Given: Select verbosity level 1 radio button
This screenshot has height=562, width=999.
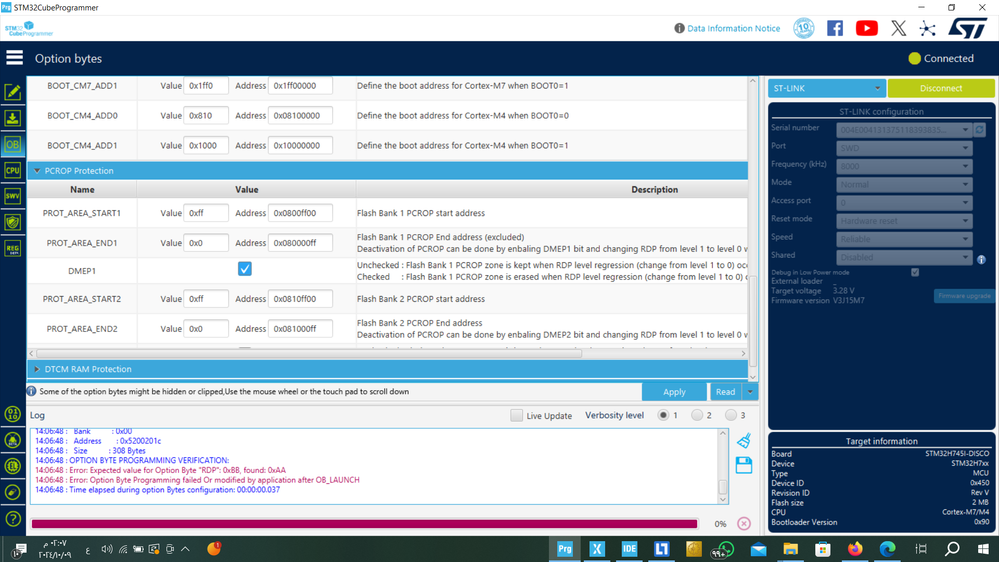Looking at the screenshot, I should [x=663, y=415].
